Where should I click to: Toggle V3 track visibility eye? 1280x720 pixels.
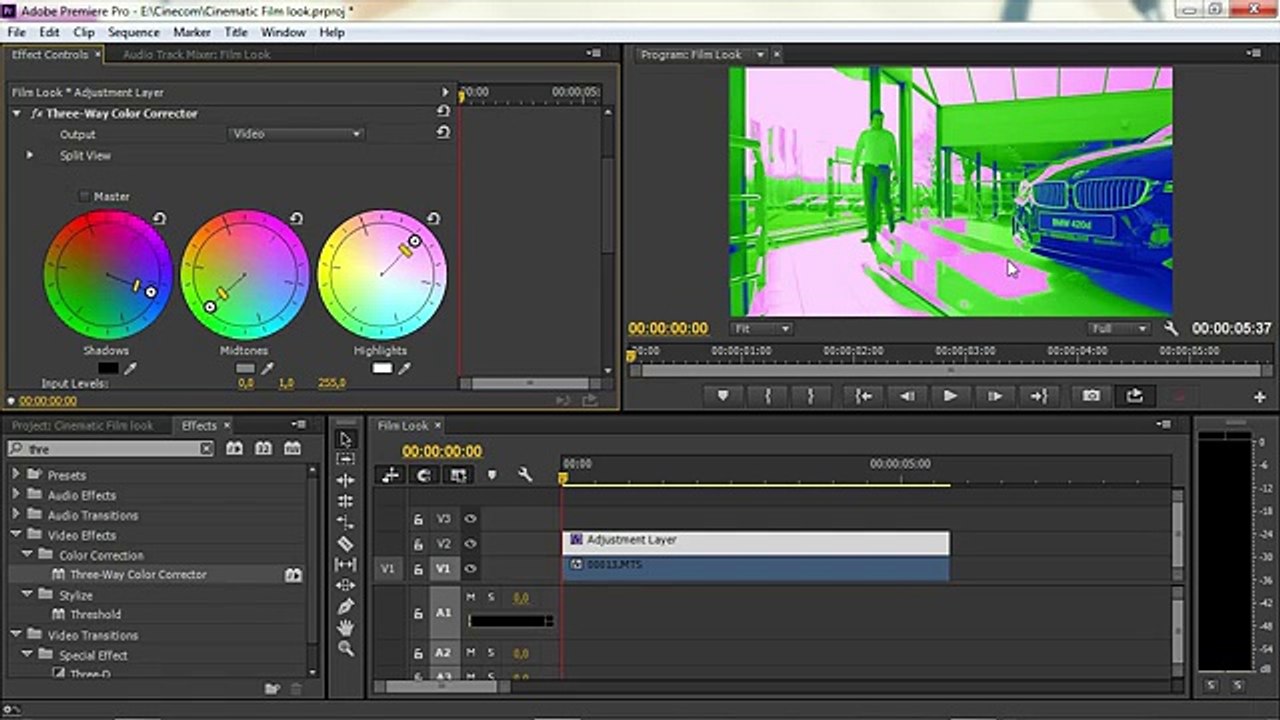pos(470,519)
